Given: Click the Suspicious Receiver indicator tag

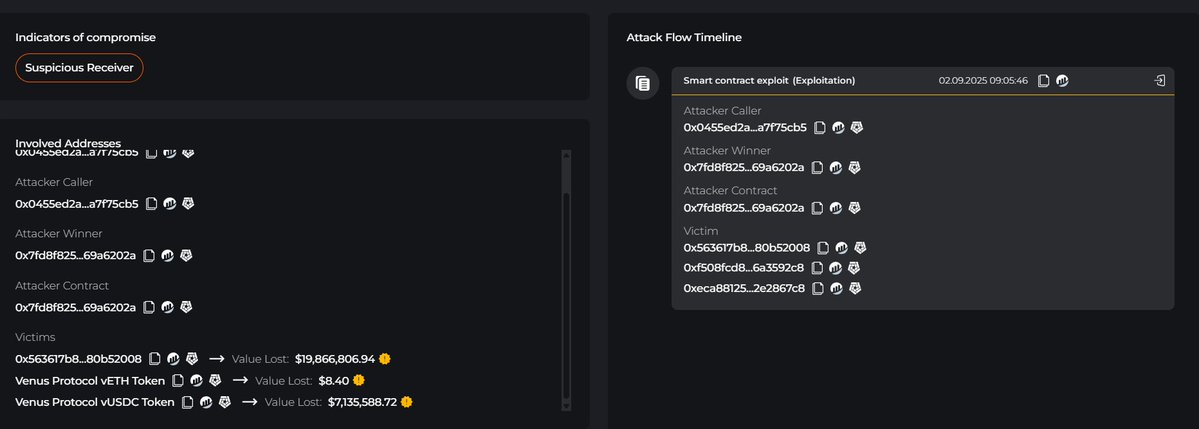Looking at the screenshot, I should 80,68.
